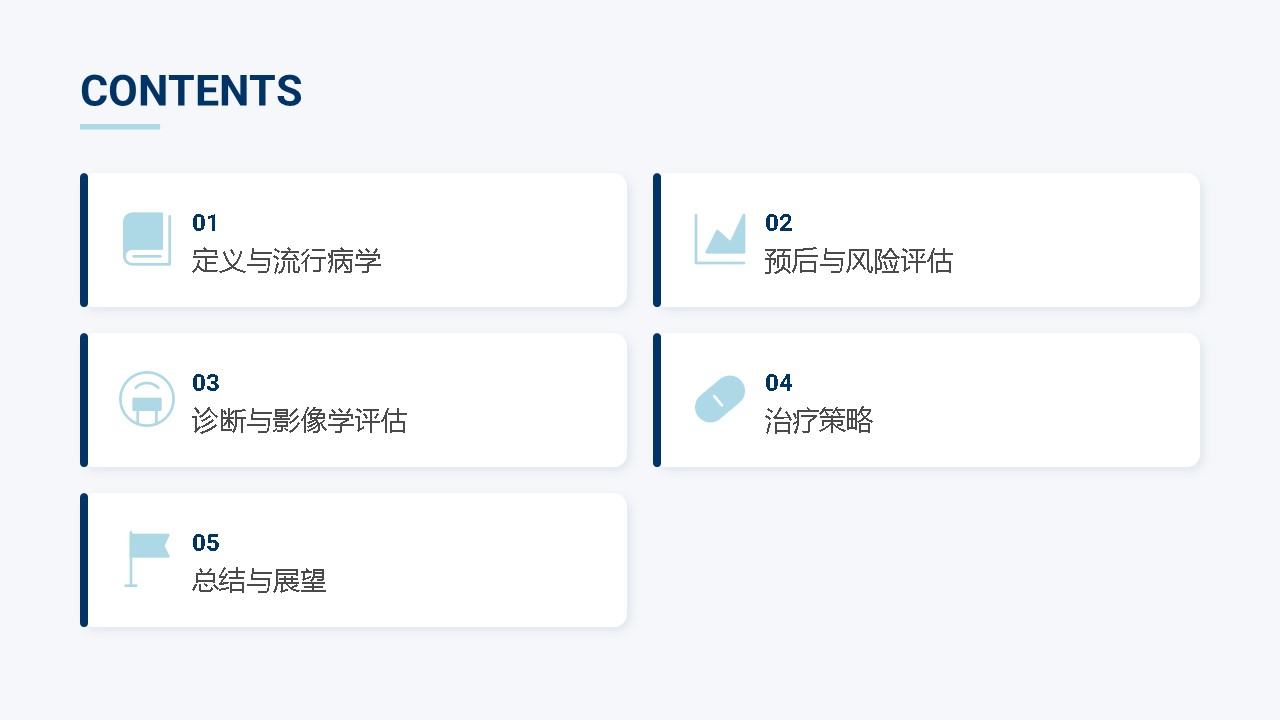The image size is (1280, 720).
Task: Go to the 治疗策略 section title
Action: [x=818, y=422]
